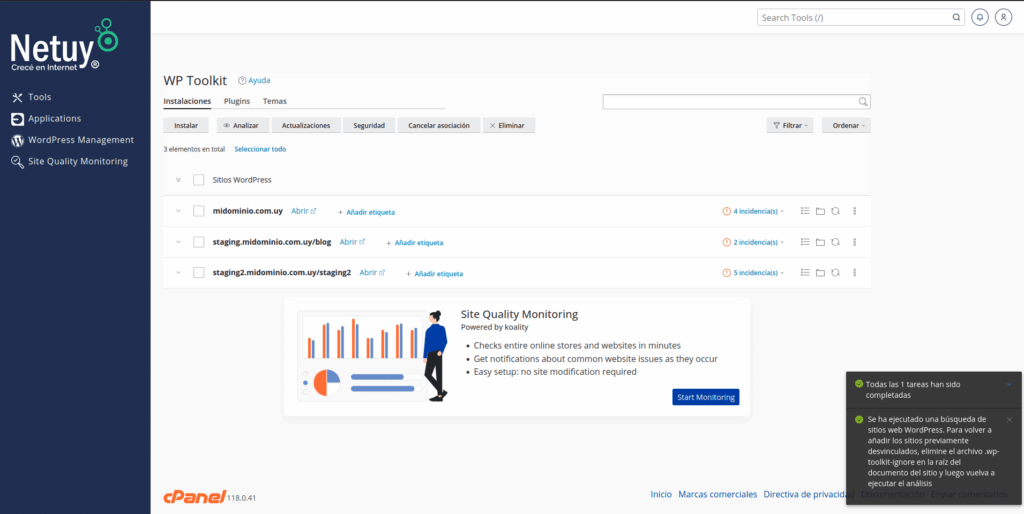Click the sync icon for staging.midominio.com.uy/blog
Image resolution: width=1024 pixels, height=514 pixels.
point(835,242)
